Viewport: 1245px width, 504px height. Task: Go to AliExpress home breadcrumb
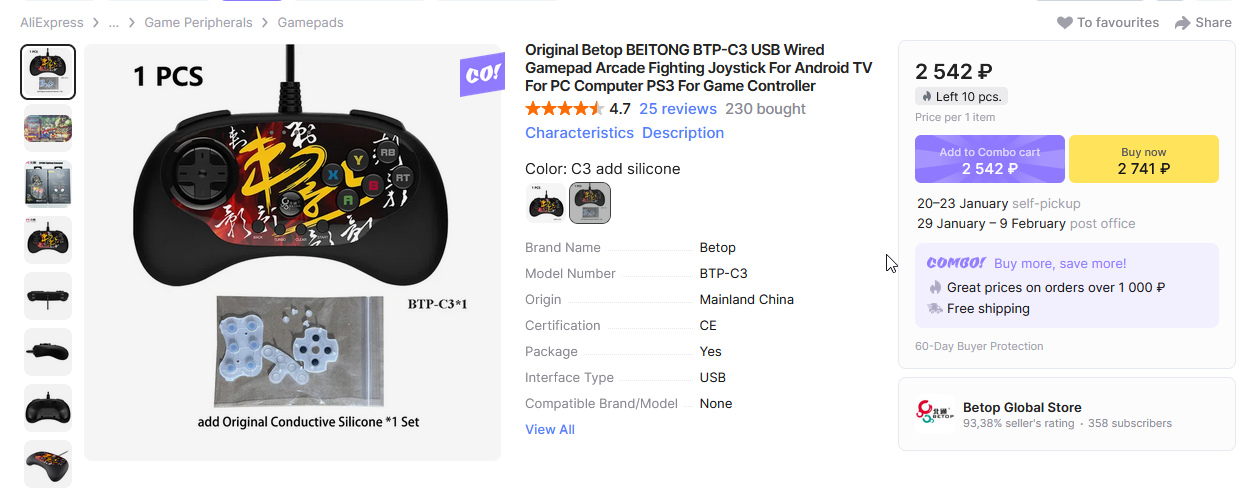tap(52, 23)
